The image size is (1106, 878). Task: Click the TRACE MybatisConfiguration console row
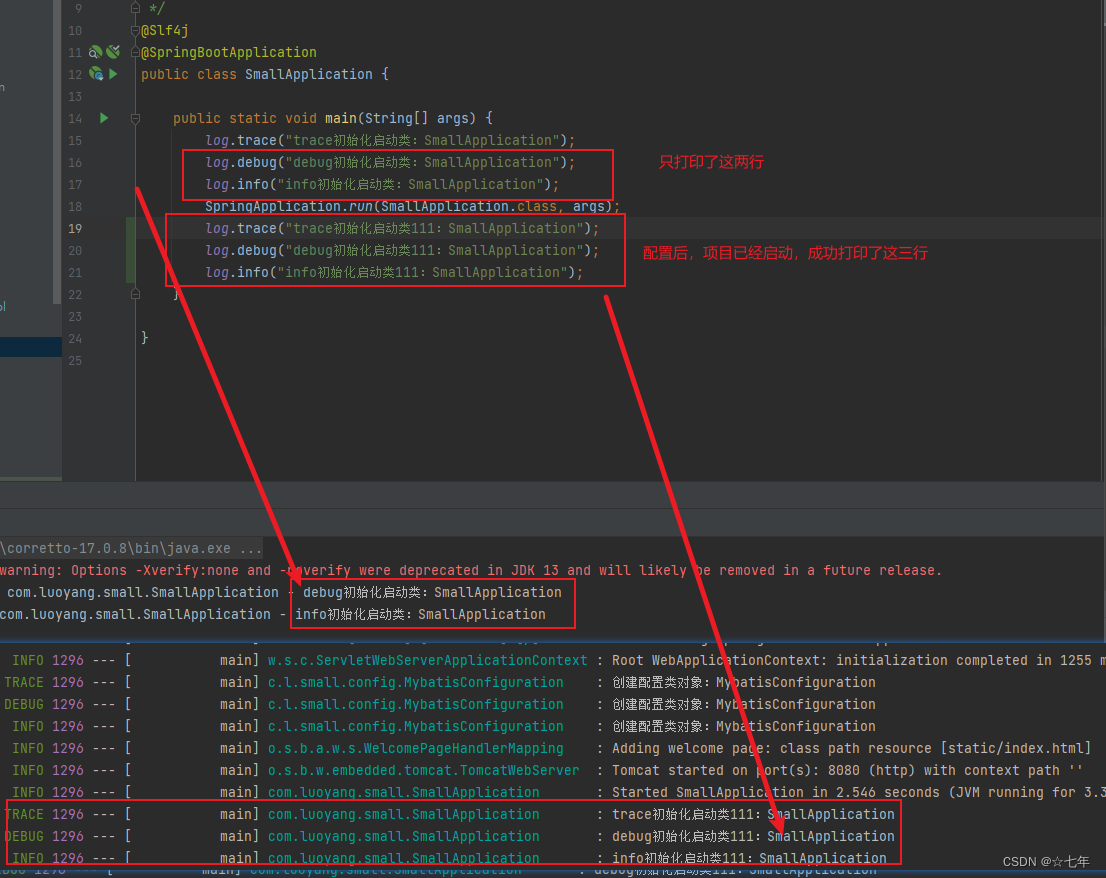440,682
